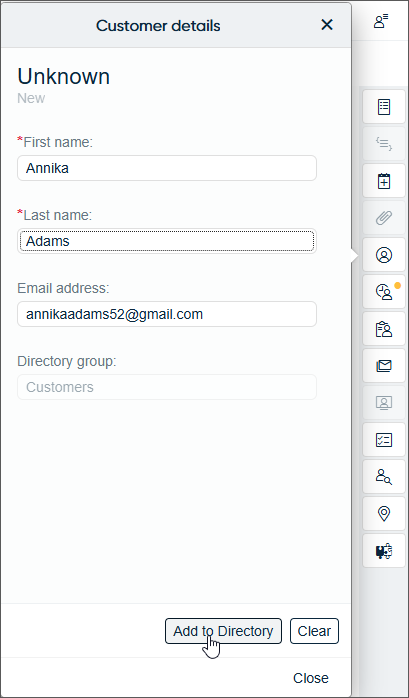Image resolution: width=409 pixels, height=698 pixels.
Task: Open the search customer icon
Action: tap(384, 477)
